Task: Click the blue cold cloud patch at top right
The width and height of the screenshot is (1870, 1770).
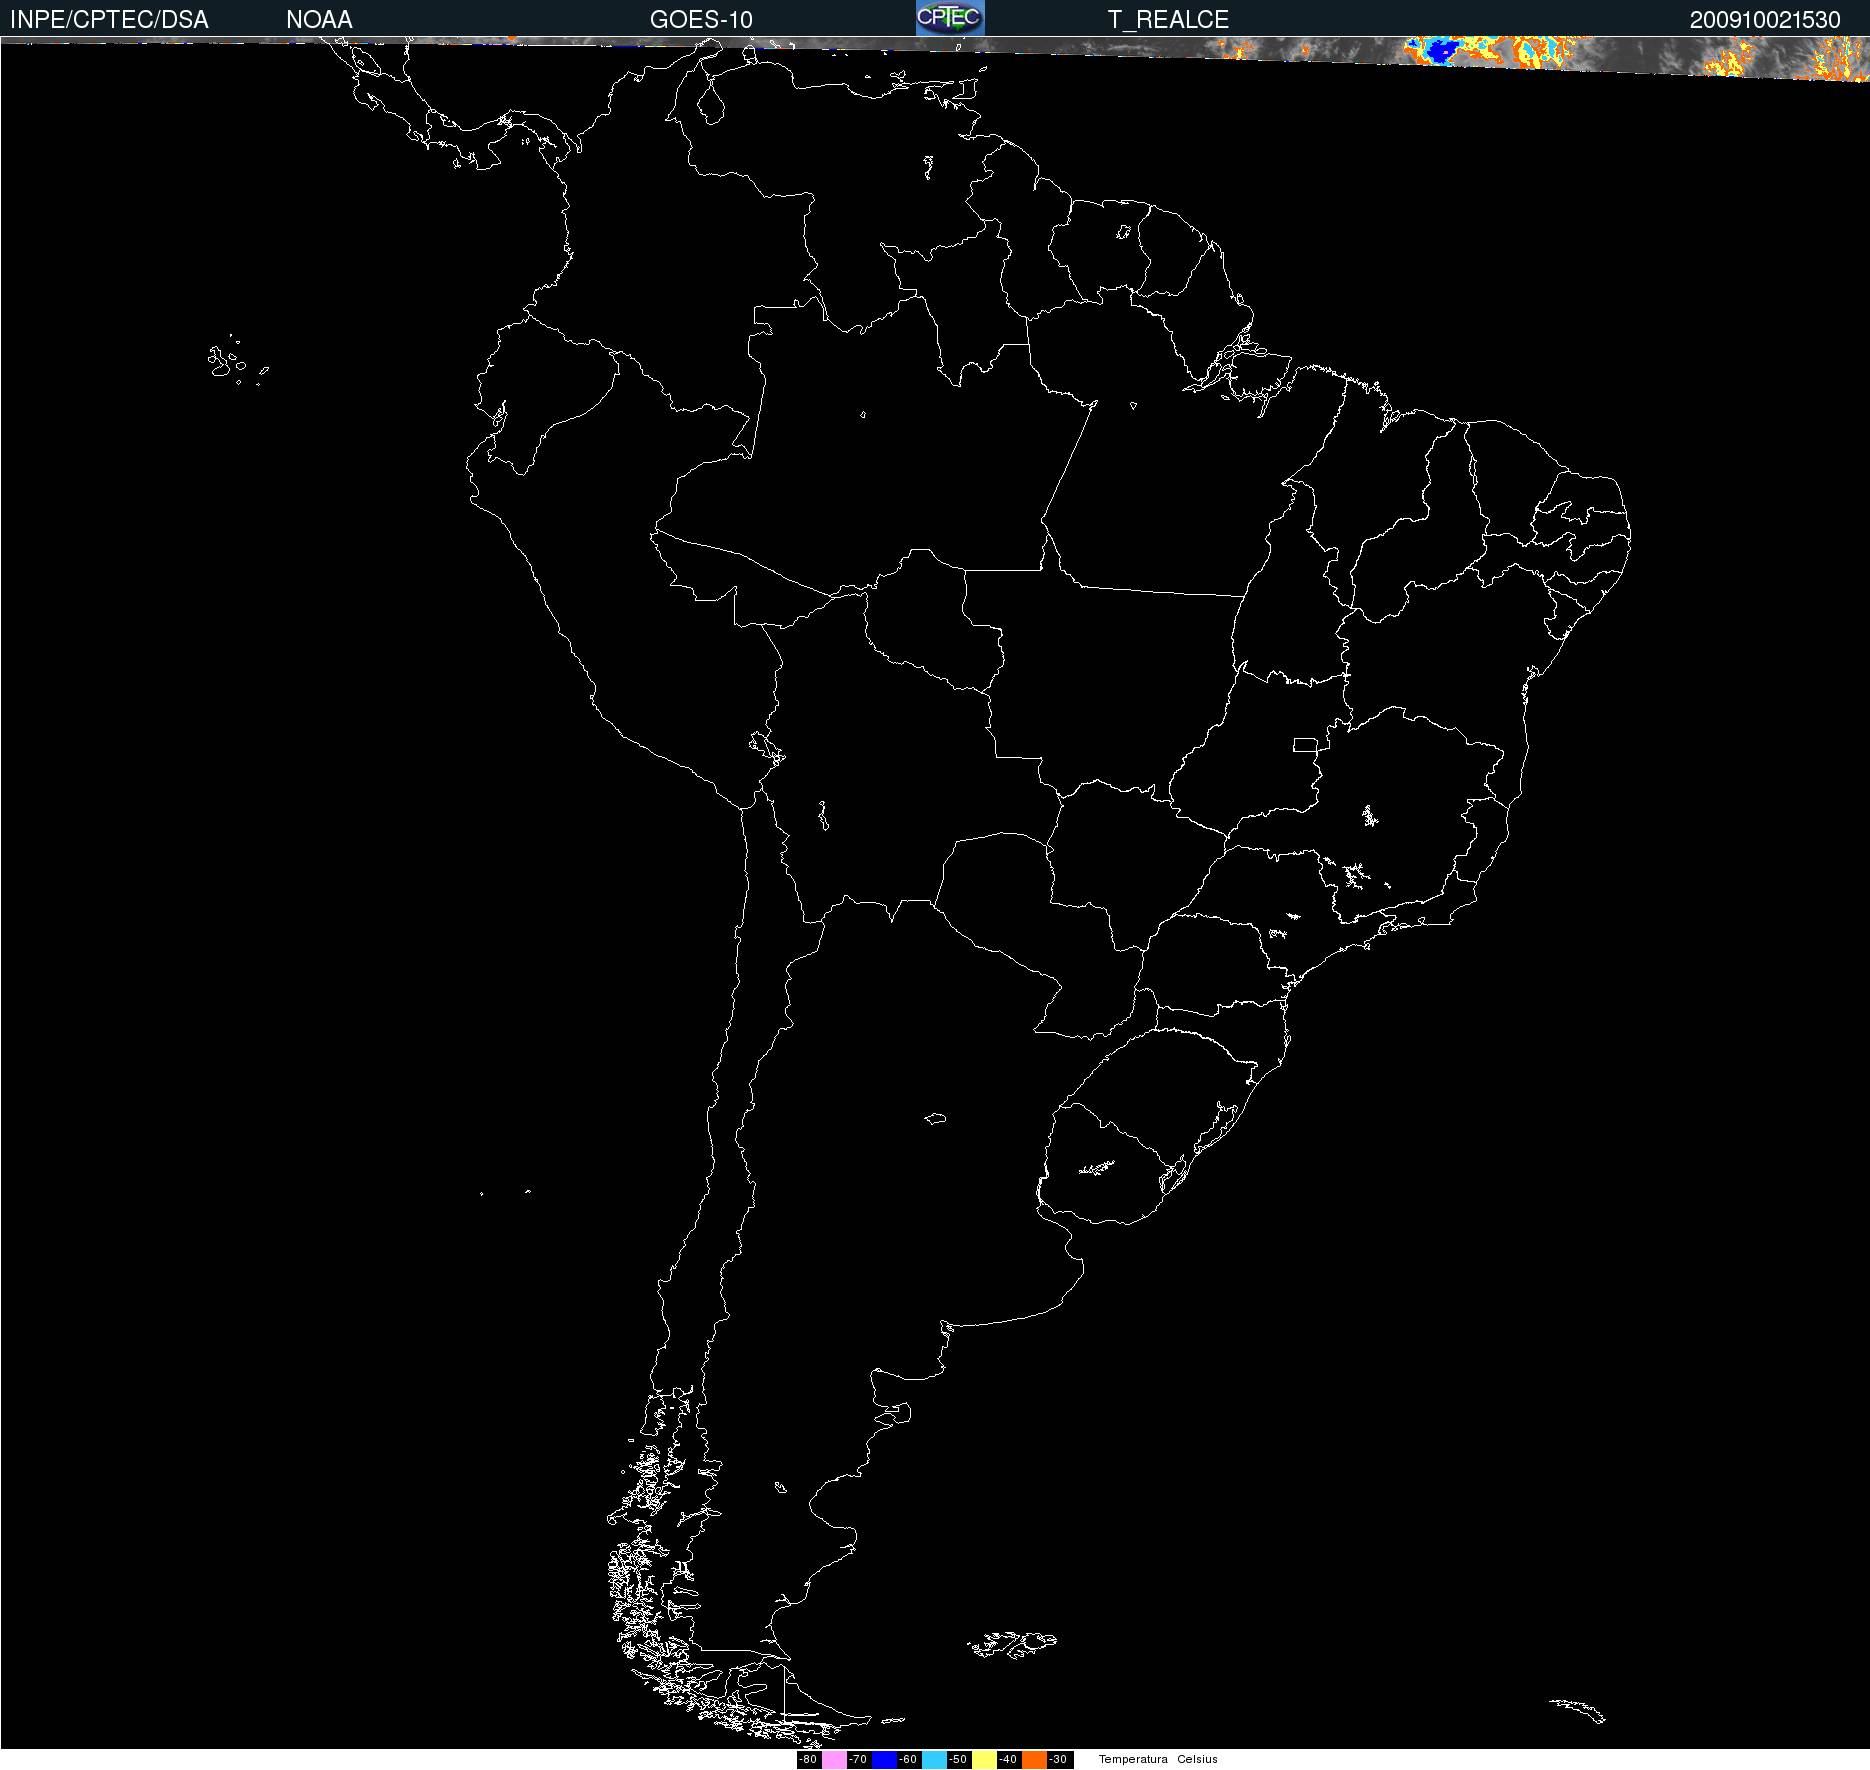Action: [1439, 50]
